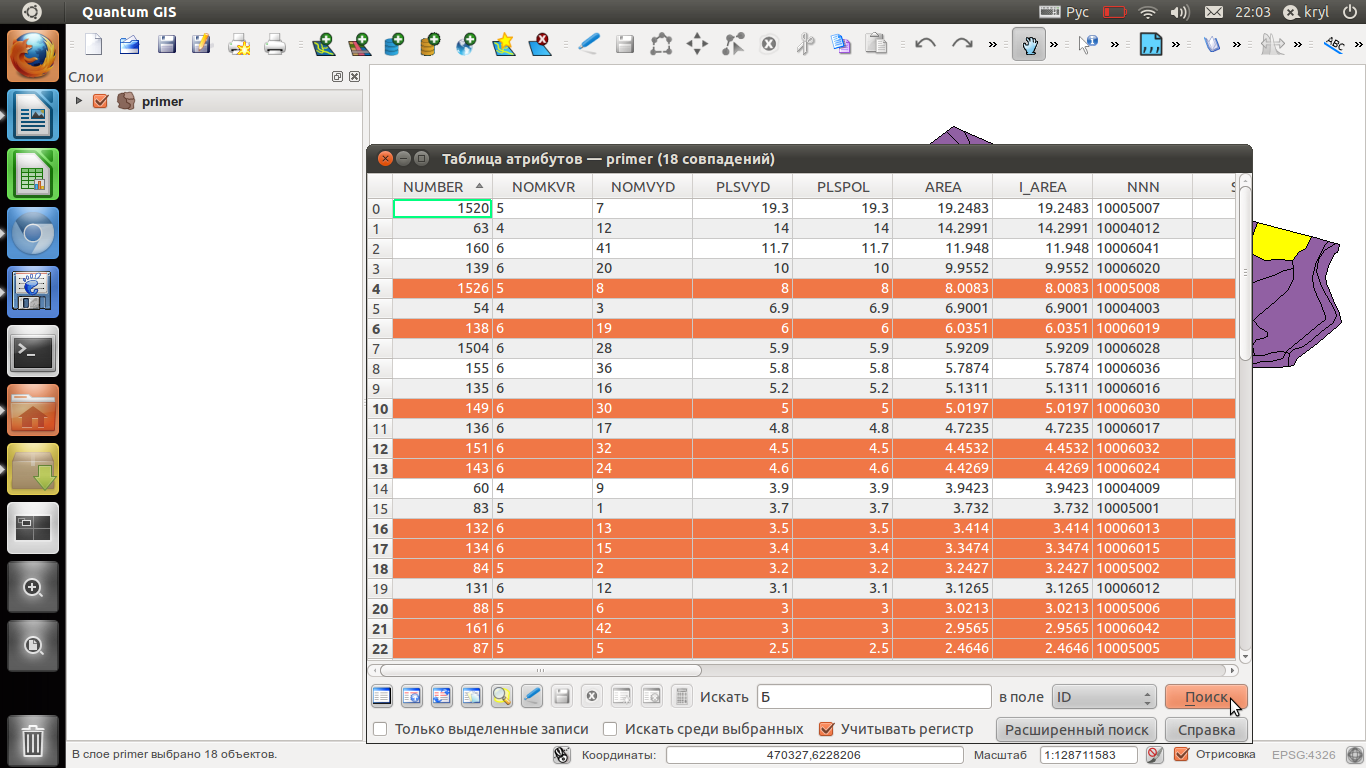Click the 'Справка' help button

(x=1206, y=730)
